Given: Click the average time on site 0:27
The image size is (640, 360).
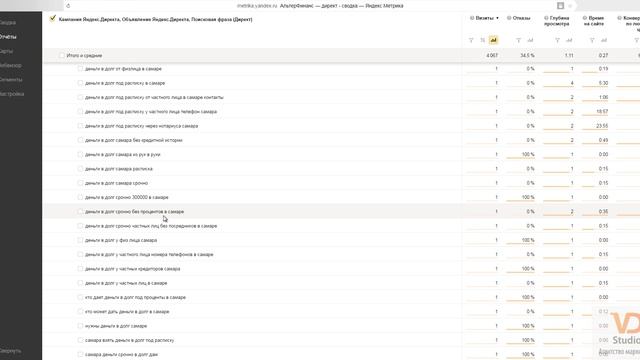Looking at the screenshot, I should (603, 55).
